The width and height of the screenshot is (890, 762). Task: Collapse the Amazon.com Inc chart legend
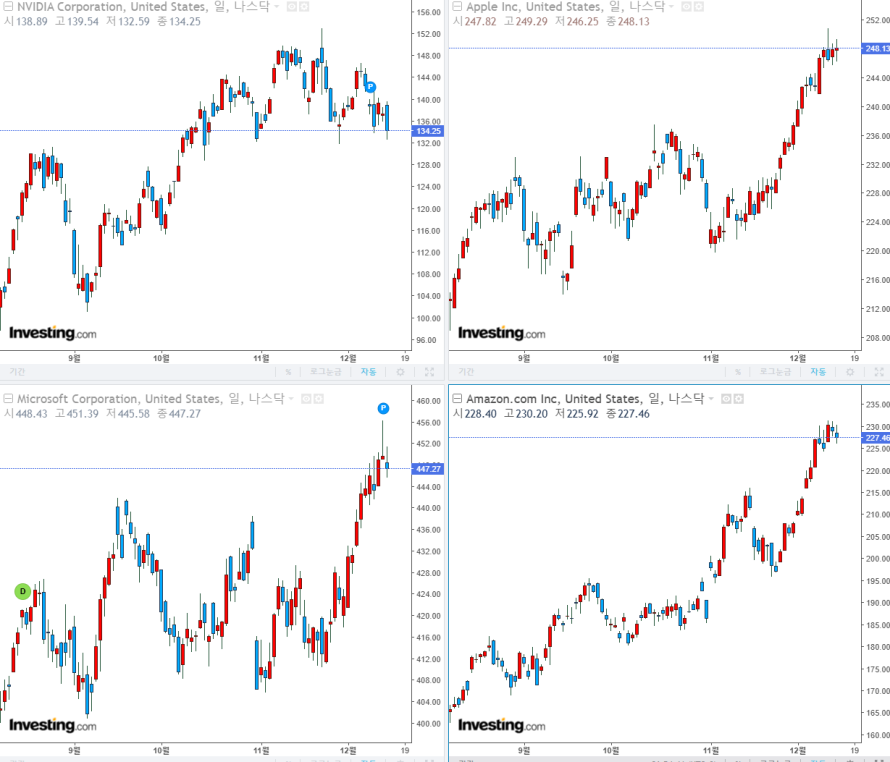[457, 399]
